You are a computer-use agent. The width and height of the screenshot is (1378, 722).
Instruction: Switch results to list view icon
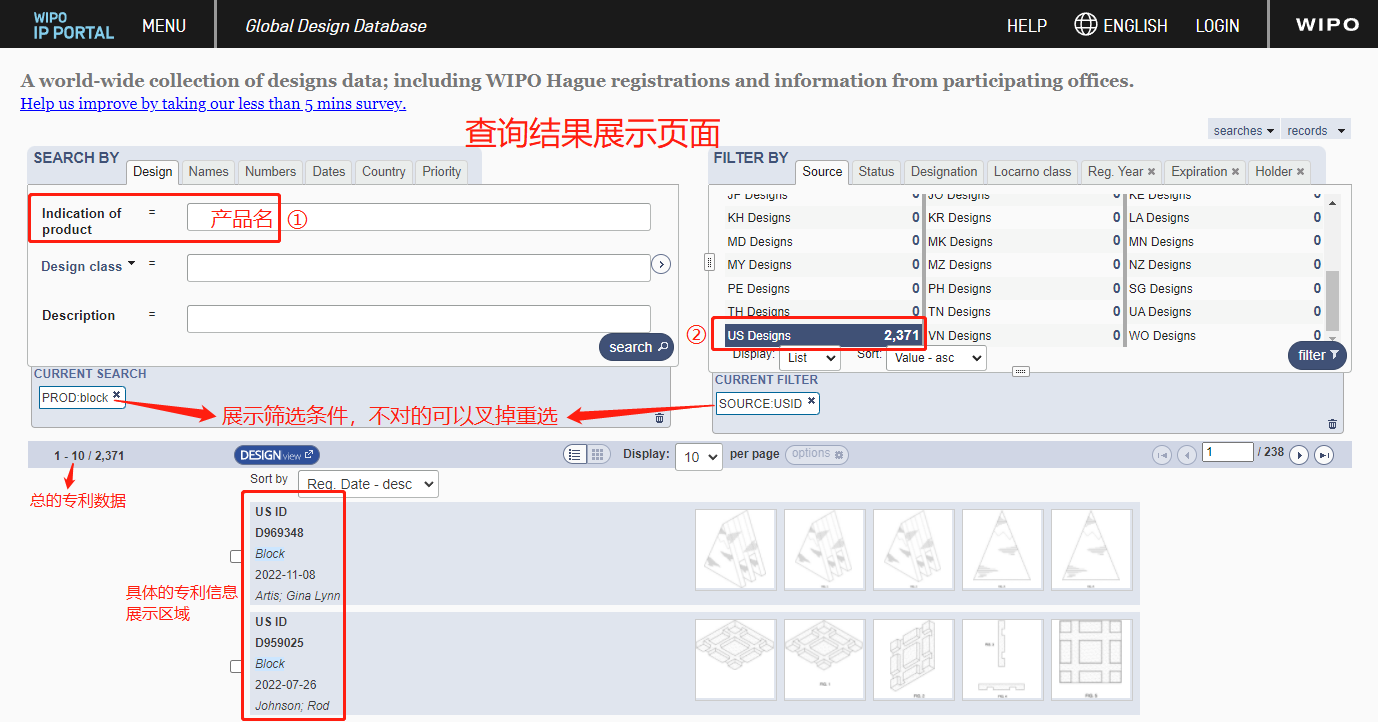(575, 455)
